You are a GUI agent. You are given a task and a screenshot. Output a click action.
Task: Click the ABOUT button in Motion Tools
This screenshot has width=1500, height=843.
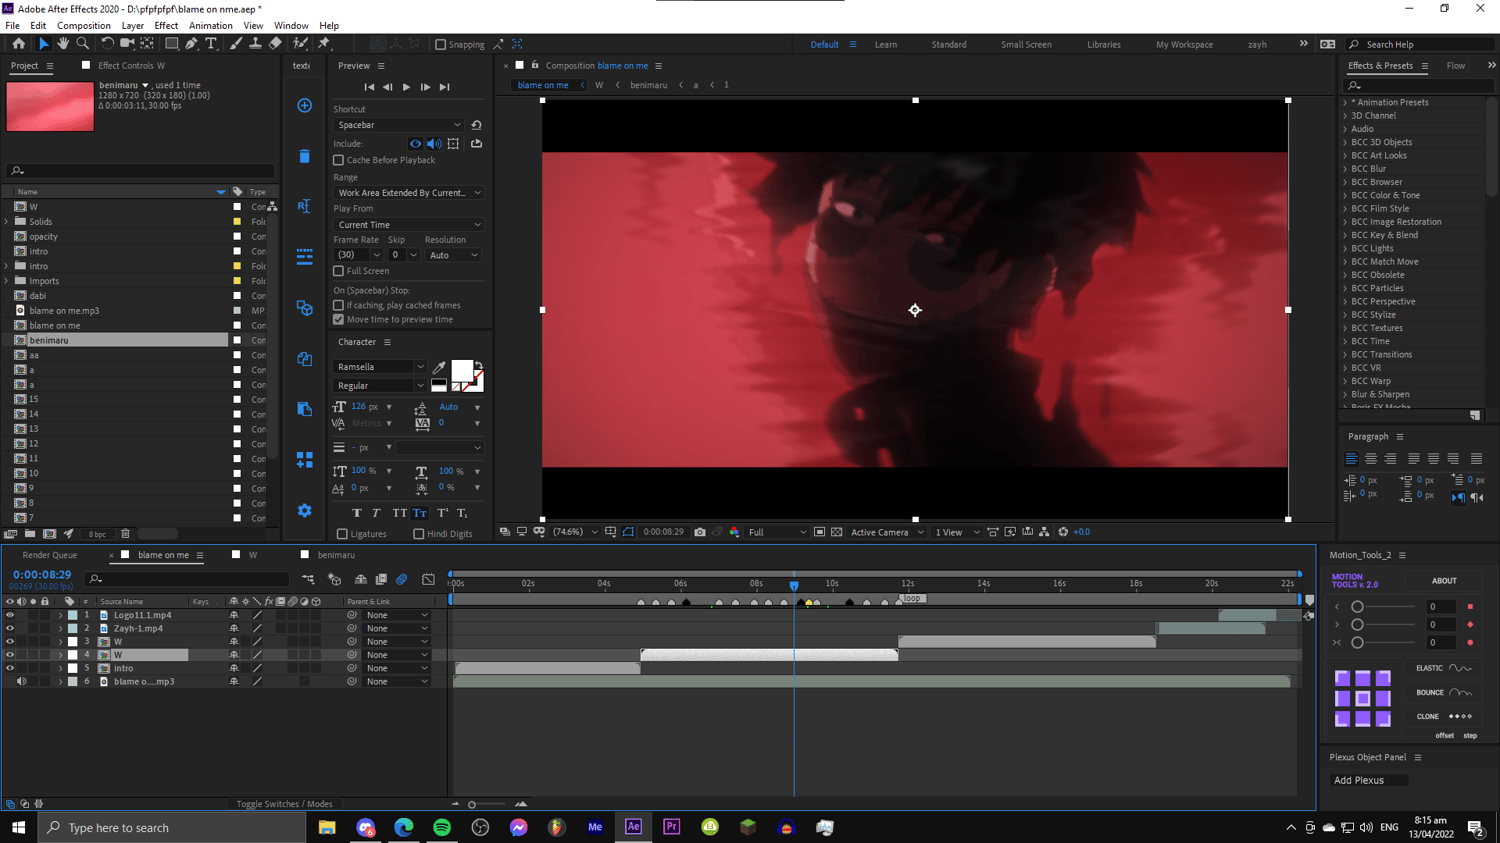point(1444,581)
